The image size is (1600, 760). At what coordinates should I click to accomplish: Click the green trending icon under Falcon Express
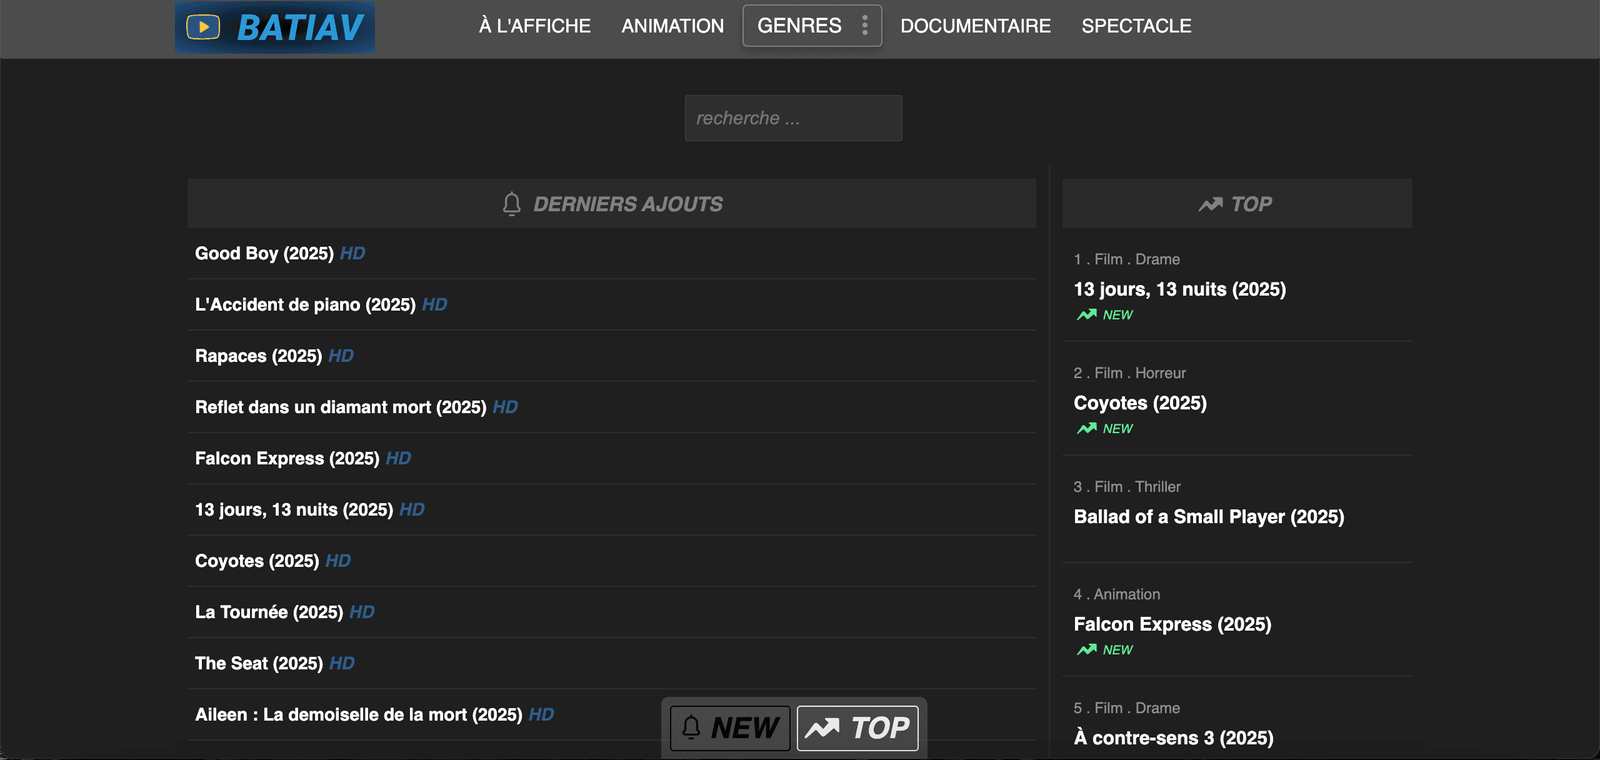coord(1087,649)
